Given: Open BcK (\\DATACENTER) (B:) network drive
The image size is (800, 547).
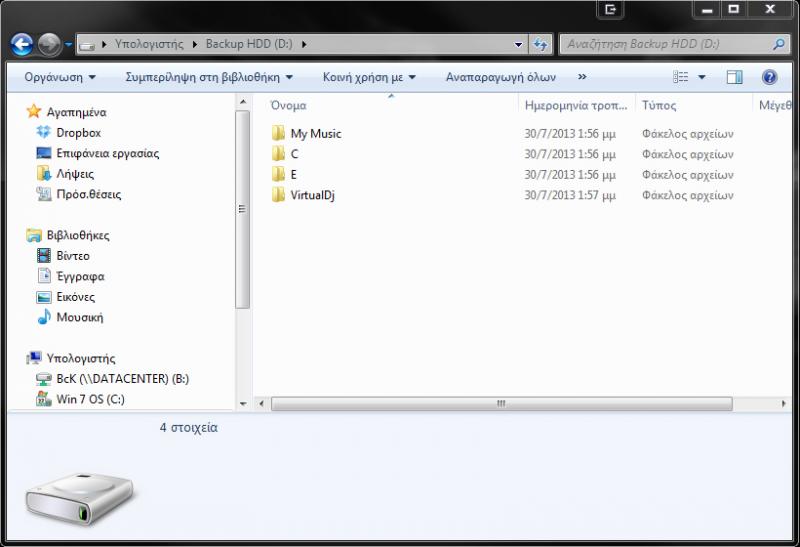Looking at the screenshot, I should click(122, 379).
